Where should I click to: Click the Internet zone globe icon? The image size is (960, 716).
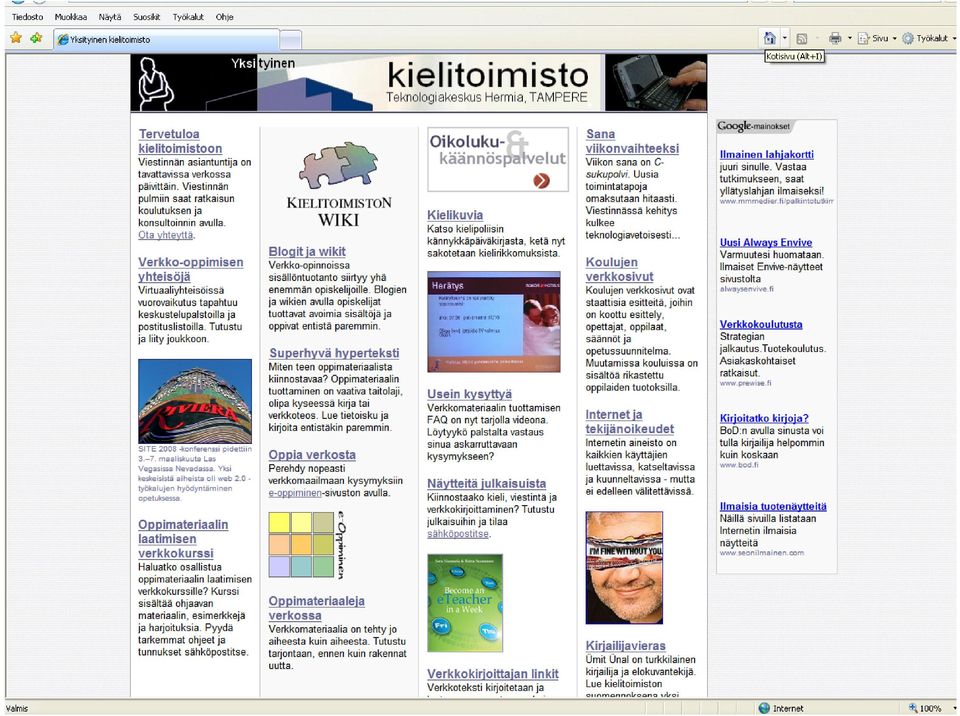point(764,708)
